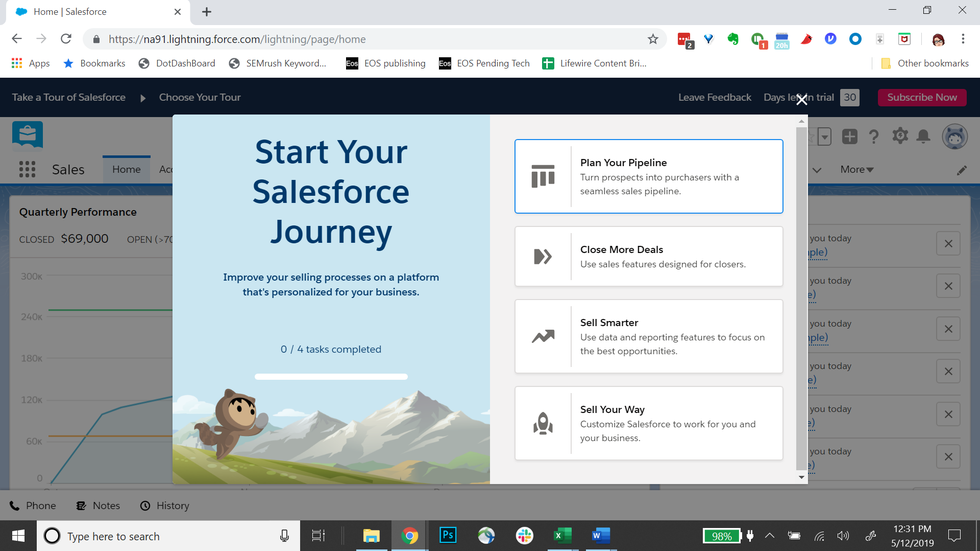980x551 pixels.
Task: Expand the favorites list dropdown arrow
Action: click(825, 137)
